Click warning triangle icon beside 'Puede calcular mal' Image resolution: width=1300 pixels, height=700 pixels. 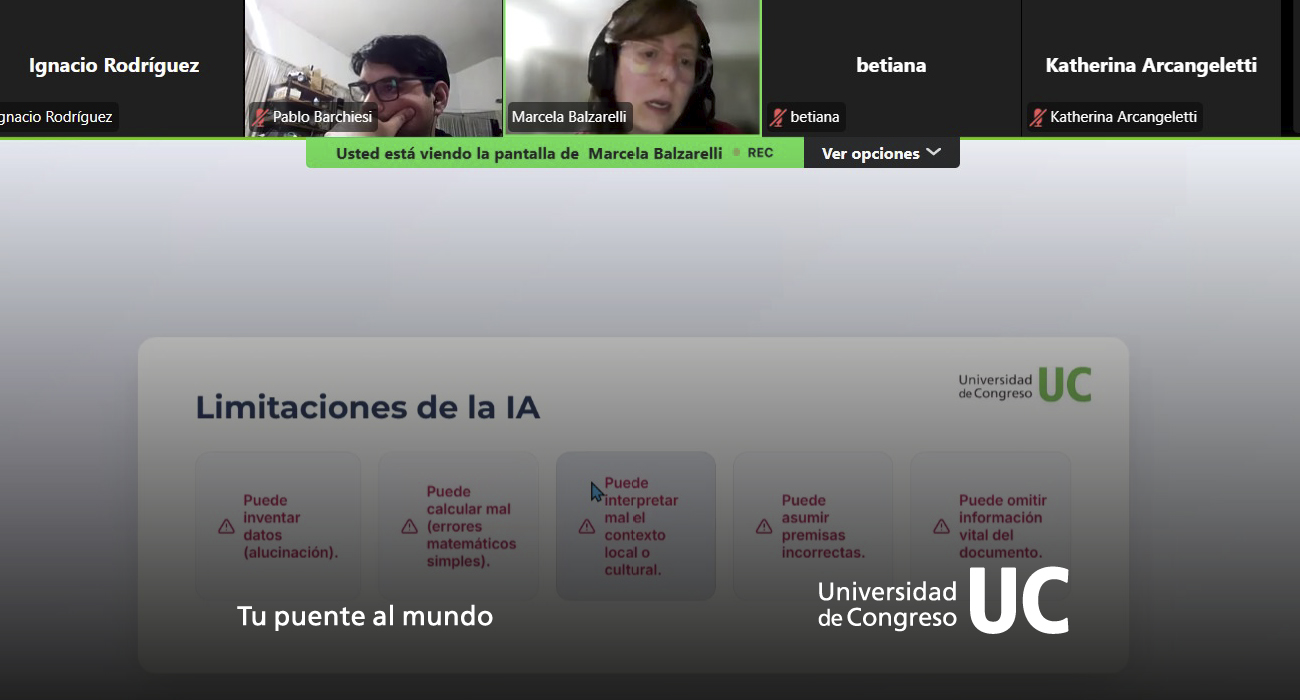409,526
